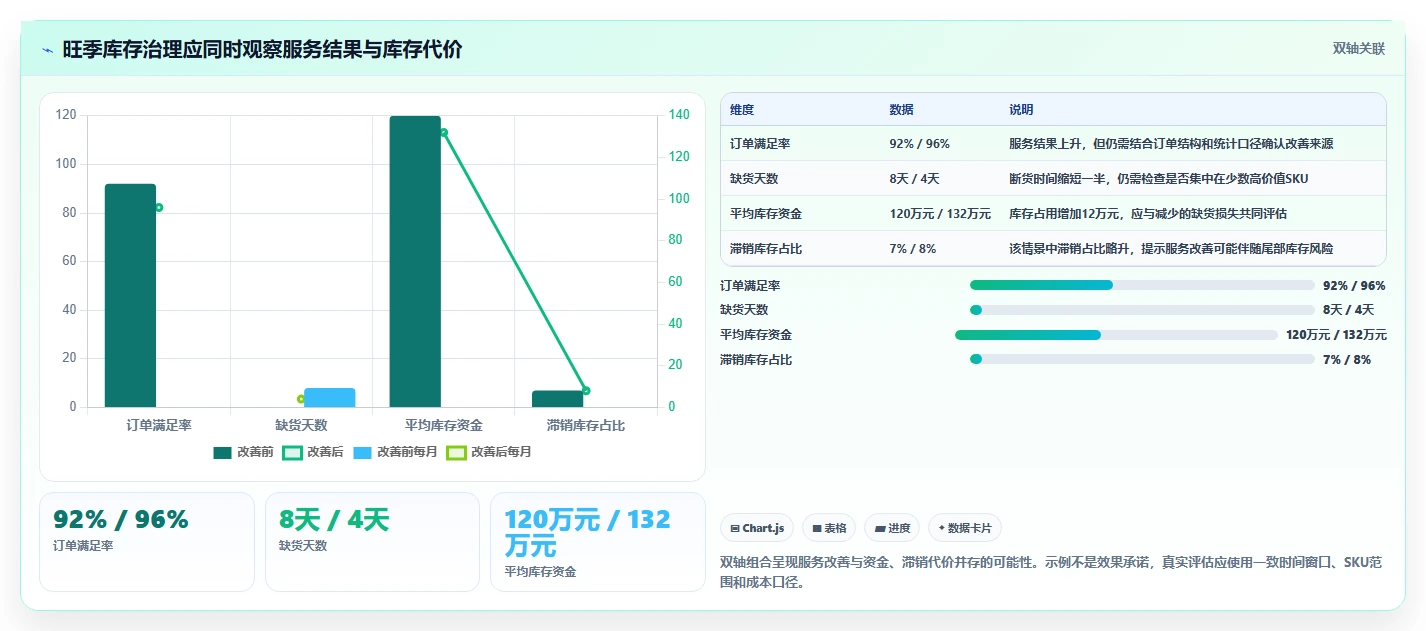Click the lightning icon beside the page title
The height and width of the screenshot is (631, 1426).
click(x=47, y=50)
